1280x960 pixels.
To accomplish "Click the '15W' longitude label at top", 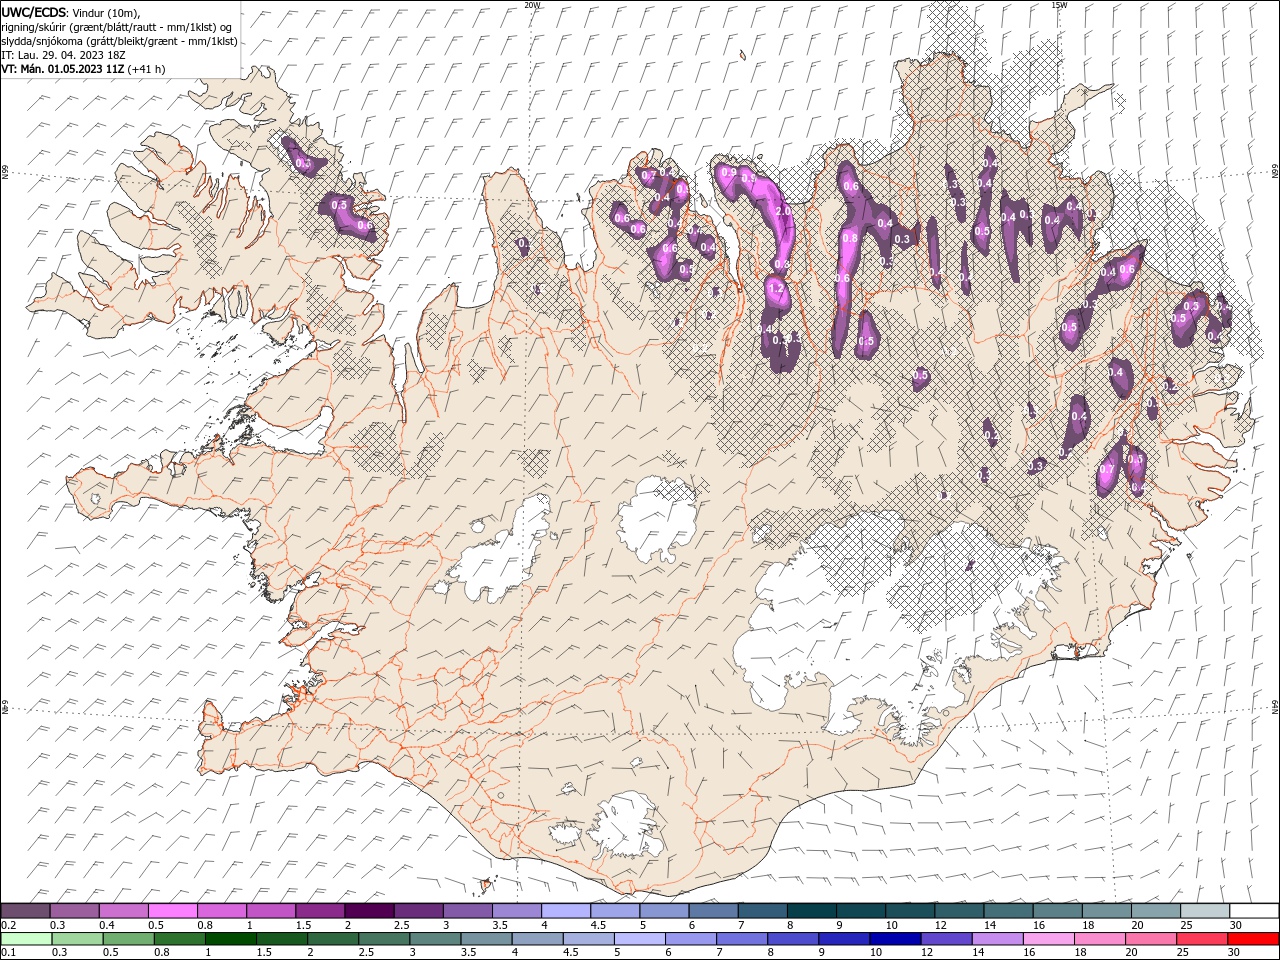I will coord(1059,5).
